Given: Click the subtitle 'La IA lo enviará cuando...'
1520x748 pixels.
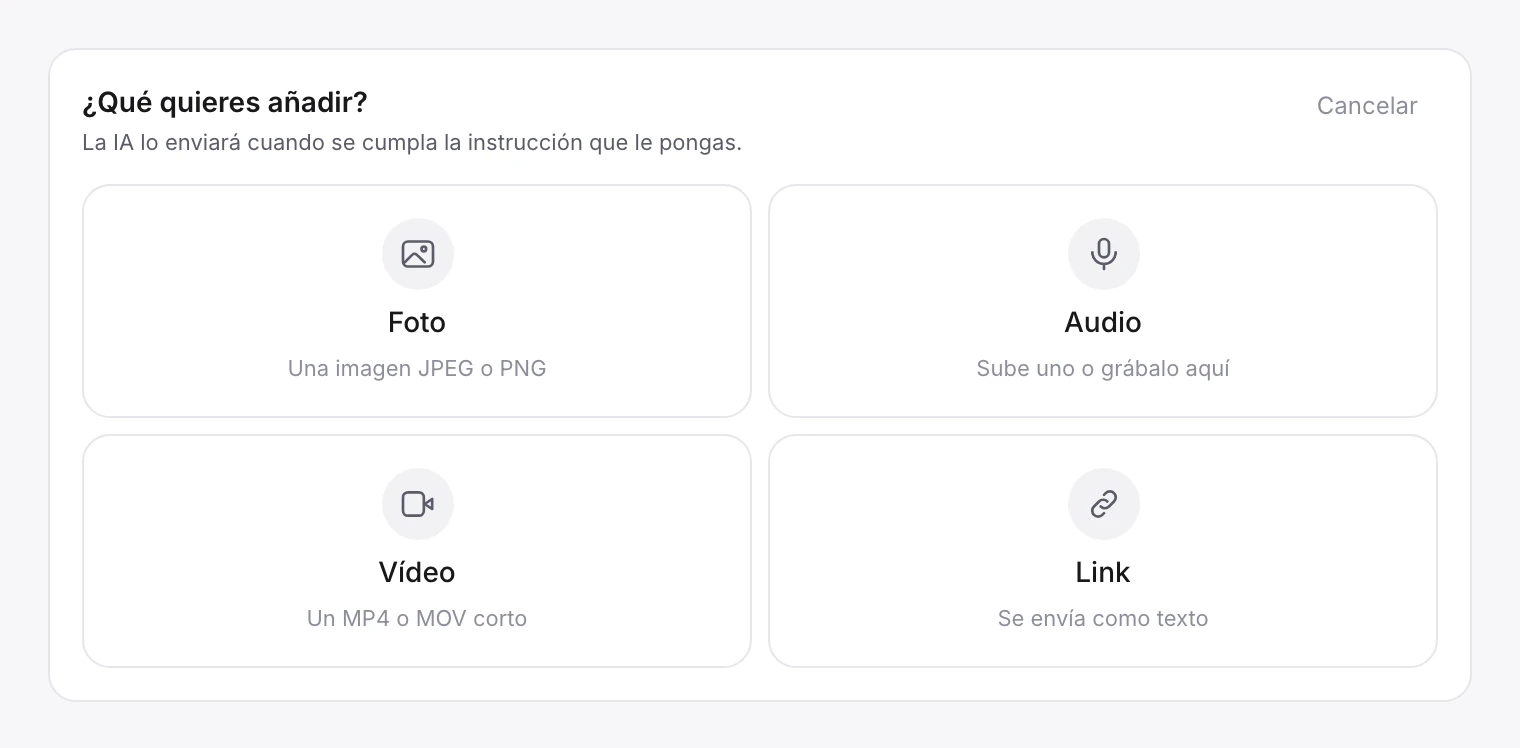Looking at the screenshot, I should point(412,142).
